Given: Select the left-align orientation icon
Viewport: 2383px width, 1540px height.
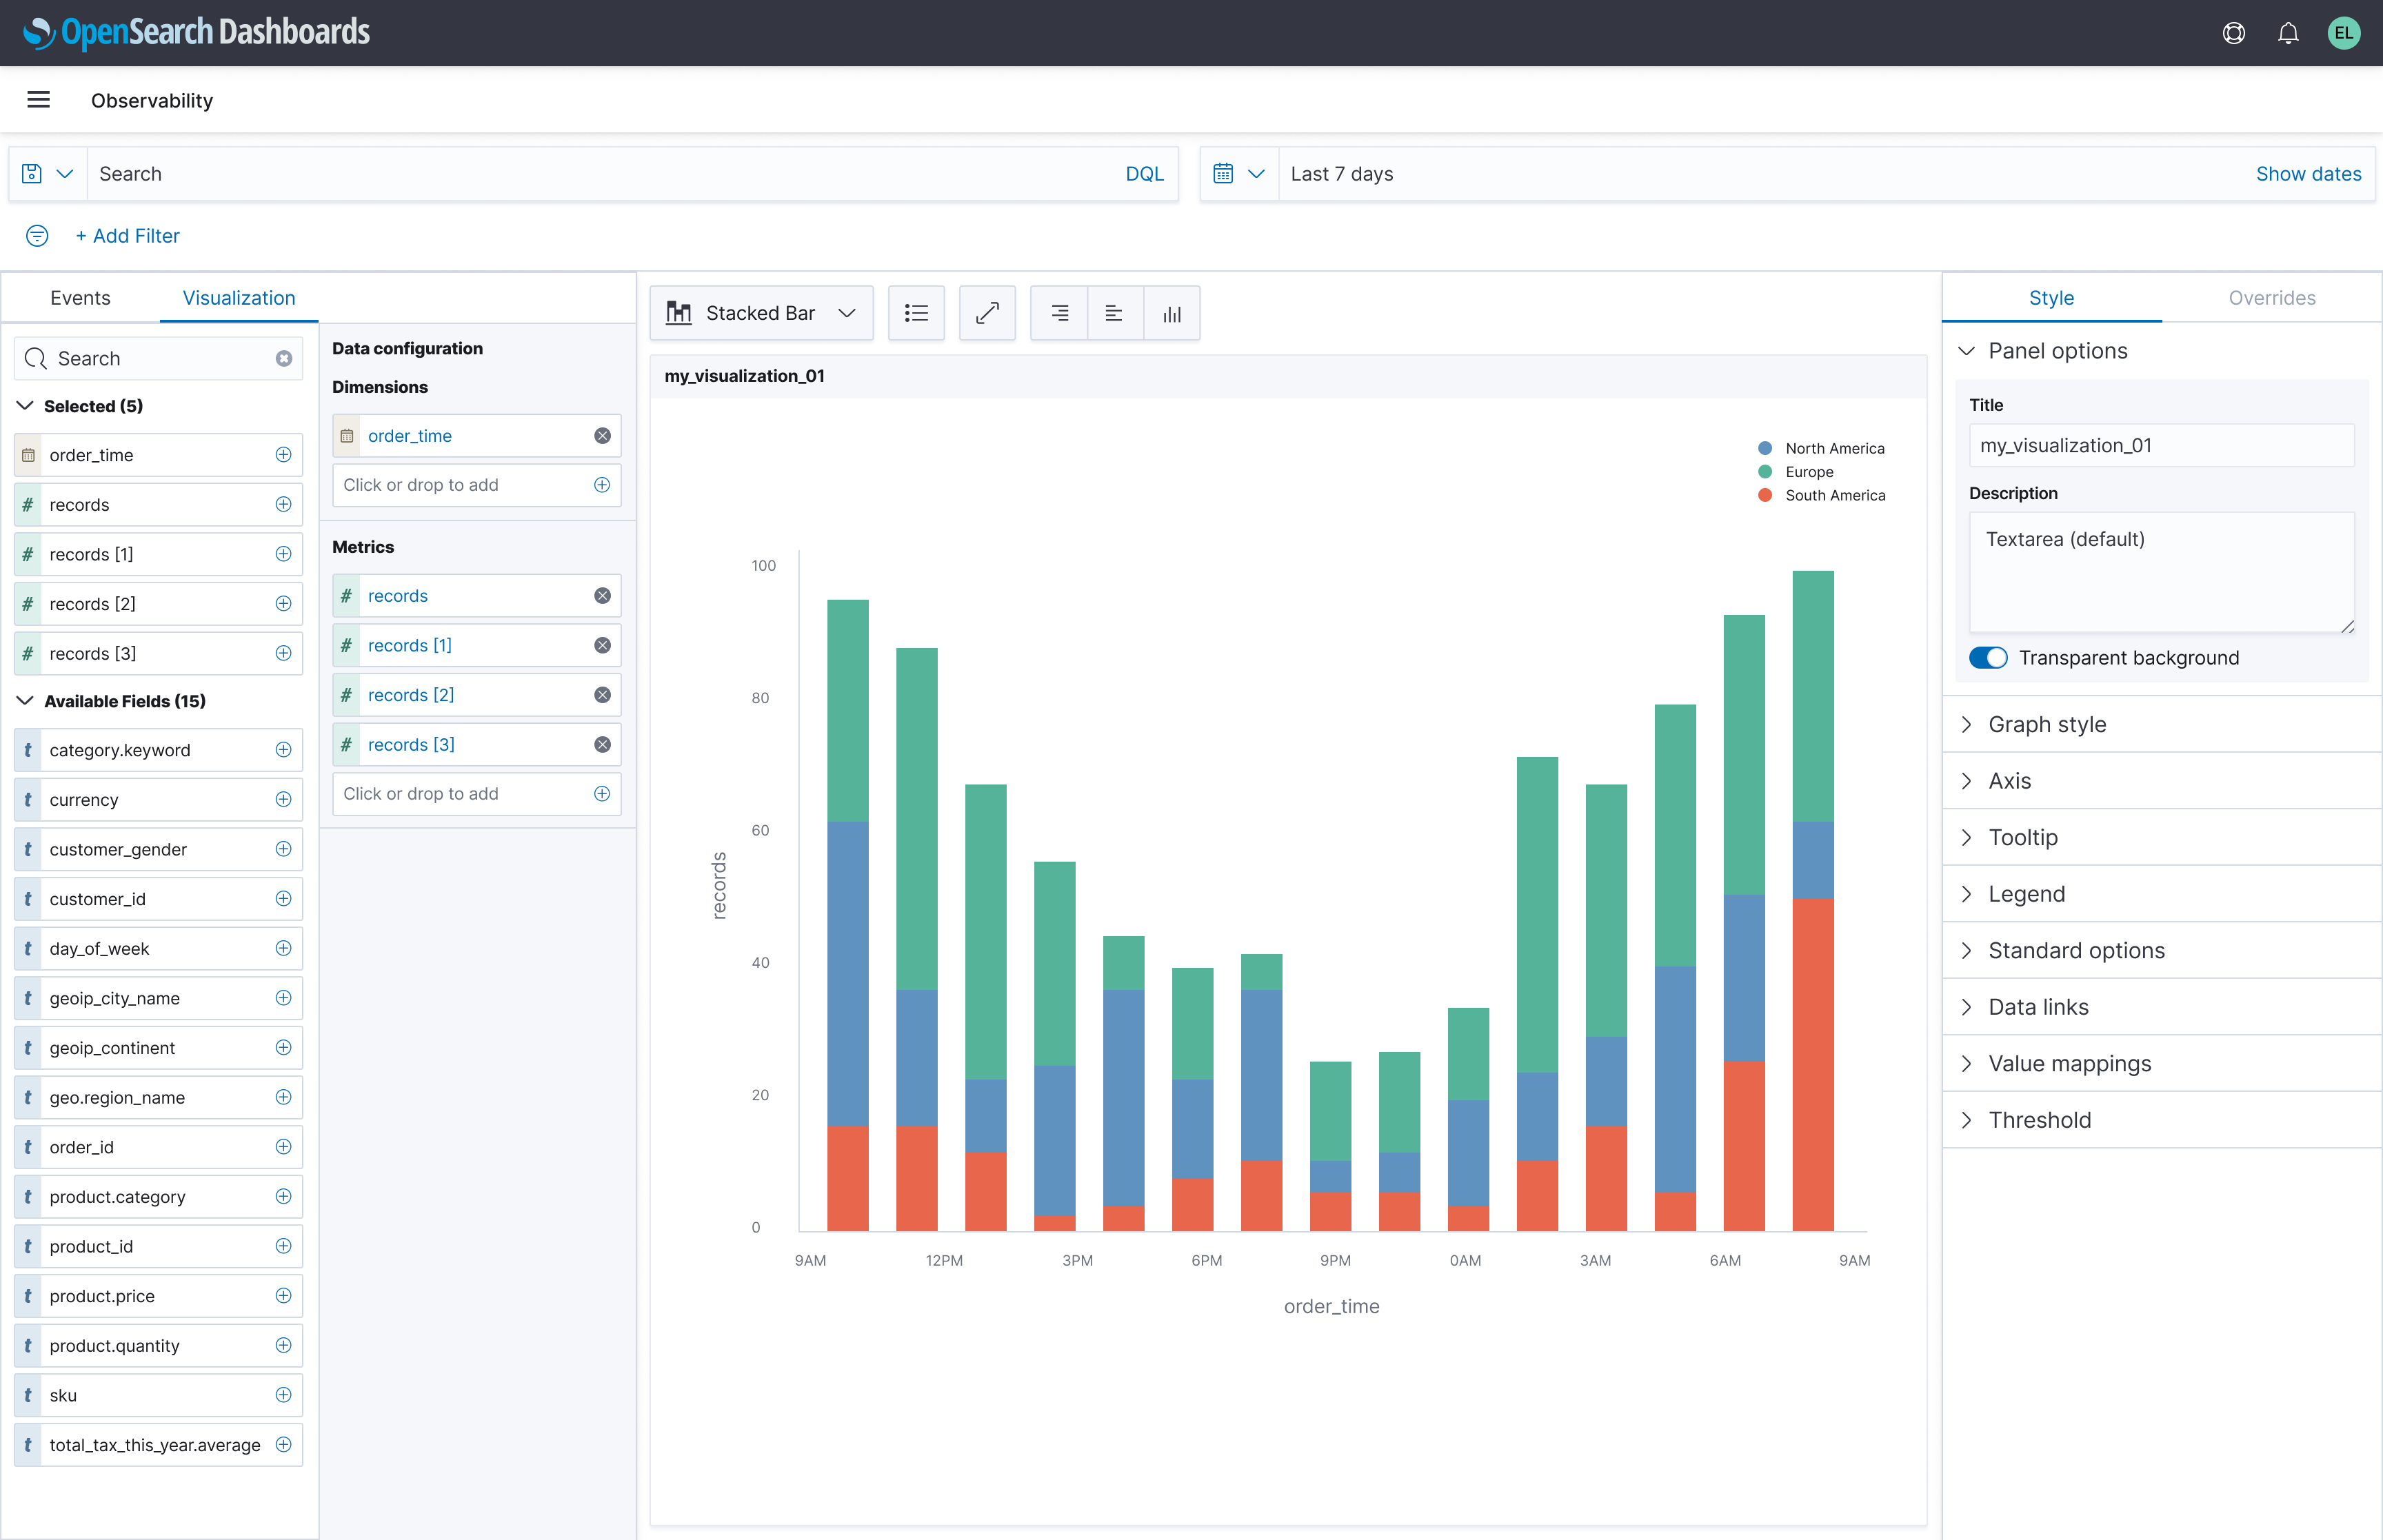Looking at the screenshot, I should (1113, 313).
